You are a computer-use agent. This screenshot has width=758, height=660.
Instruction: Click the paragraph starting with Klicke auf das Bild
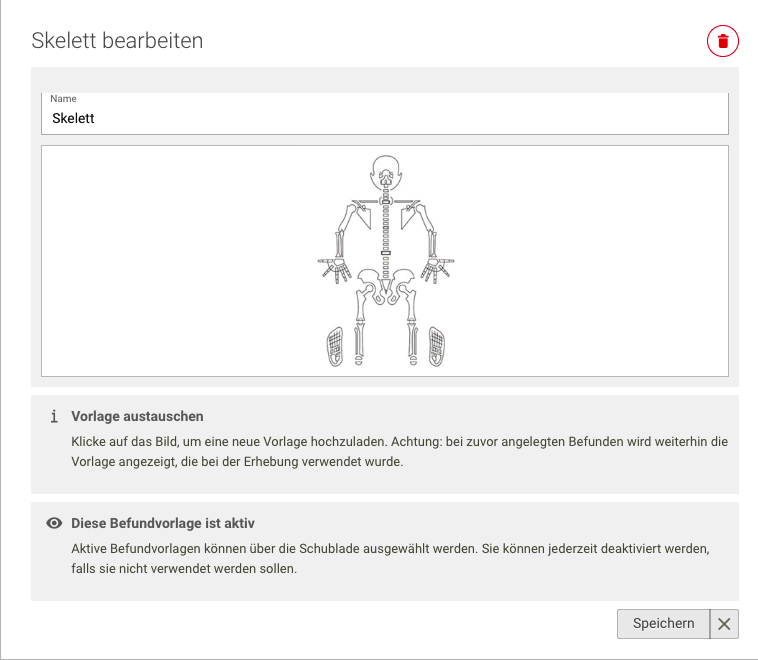tap(399, 452)
